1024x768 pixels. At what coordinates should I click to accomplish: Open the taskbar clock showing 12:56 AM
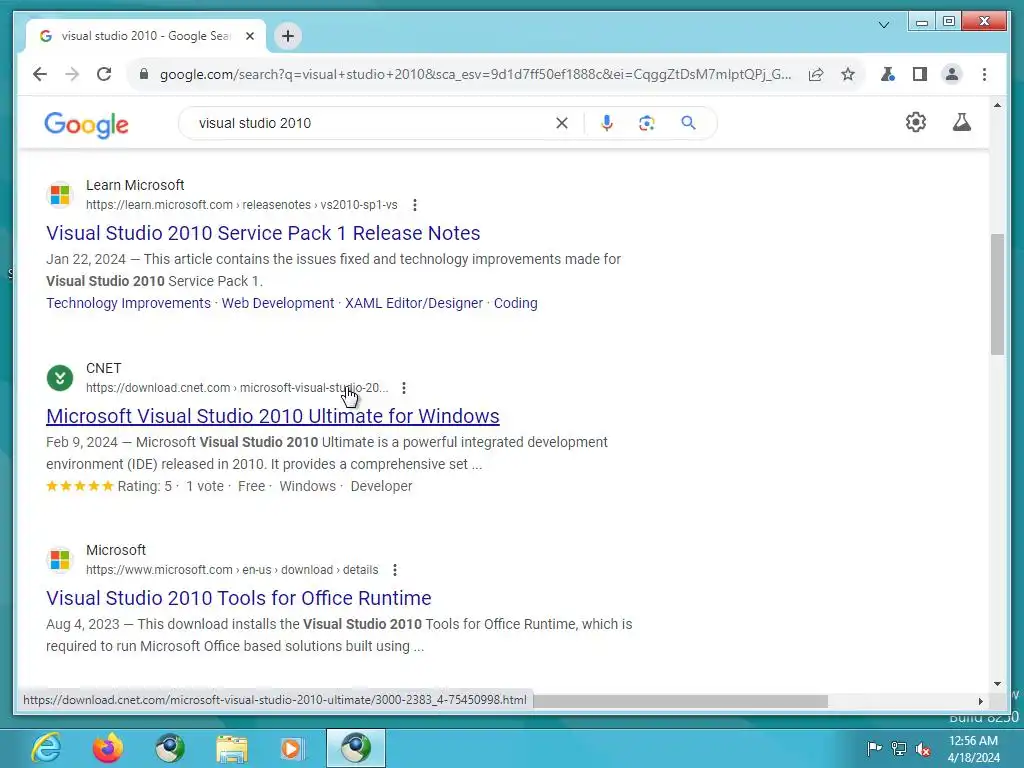coord(973,749)
